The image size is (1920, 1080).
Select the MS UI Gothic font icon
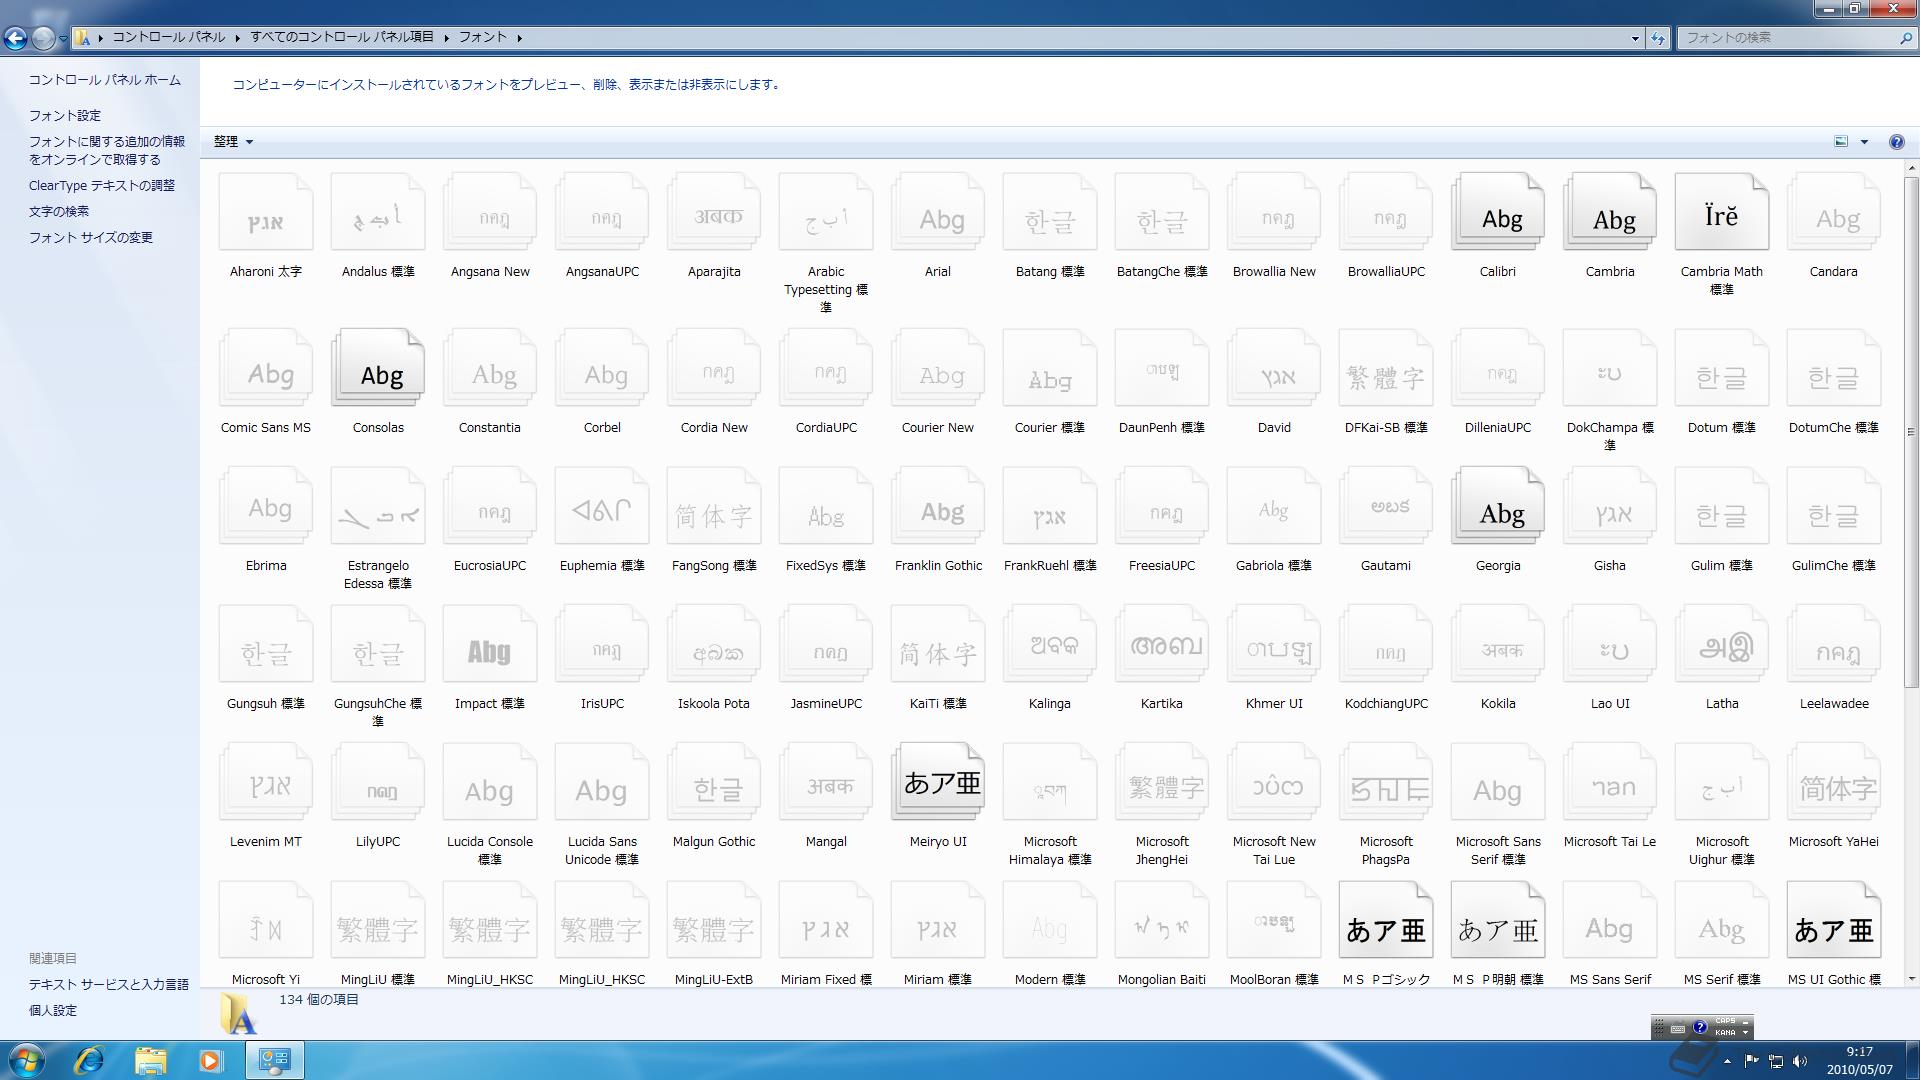coord(1833,920)
